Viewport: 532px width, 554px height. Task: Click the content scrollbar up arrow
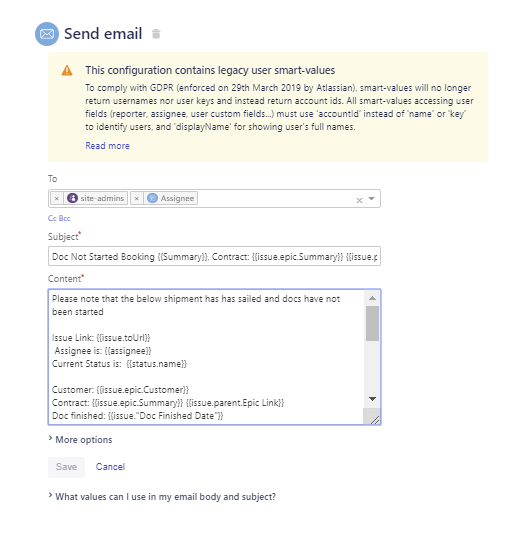372,299
